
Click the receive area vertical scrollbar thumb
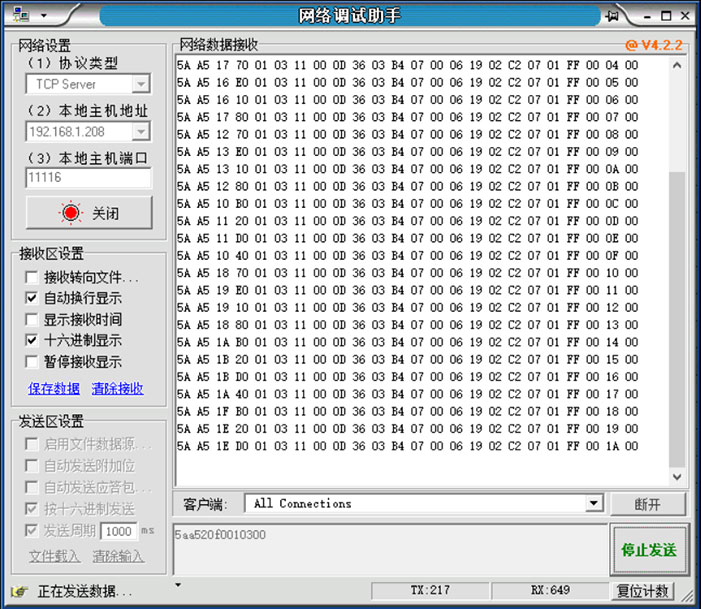click(677, 319)
